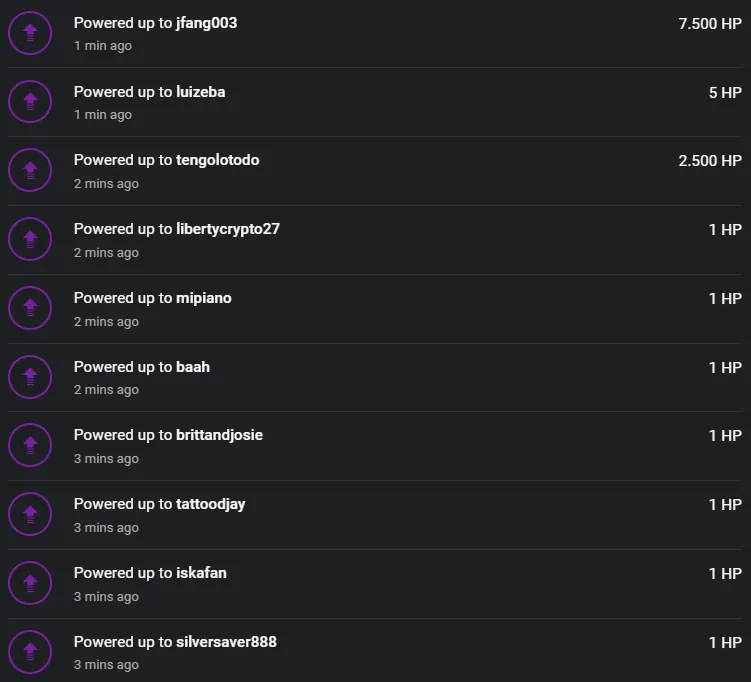Image resolution: width=751 pixels, height=682 pixels.
Task: Click the 2.500 HP amount for tengolotodo
Action: coord(710,160)
